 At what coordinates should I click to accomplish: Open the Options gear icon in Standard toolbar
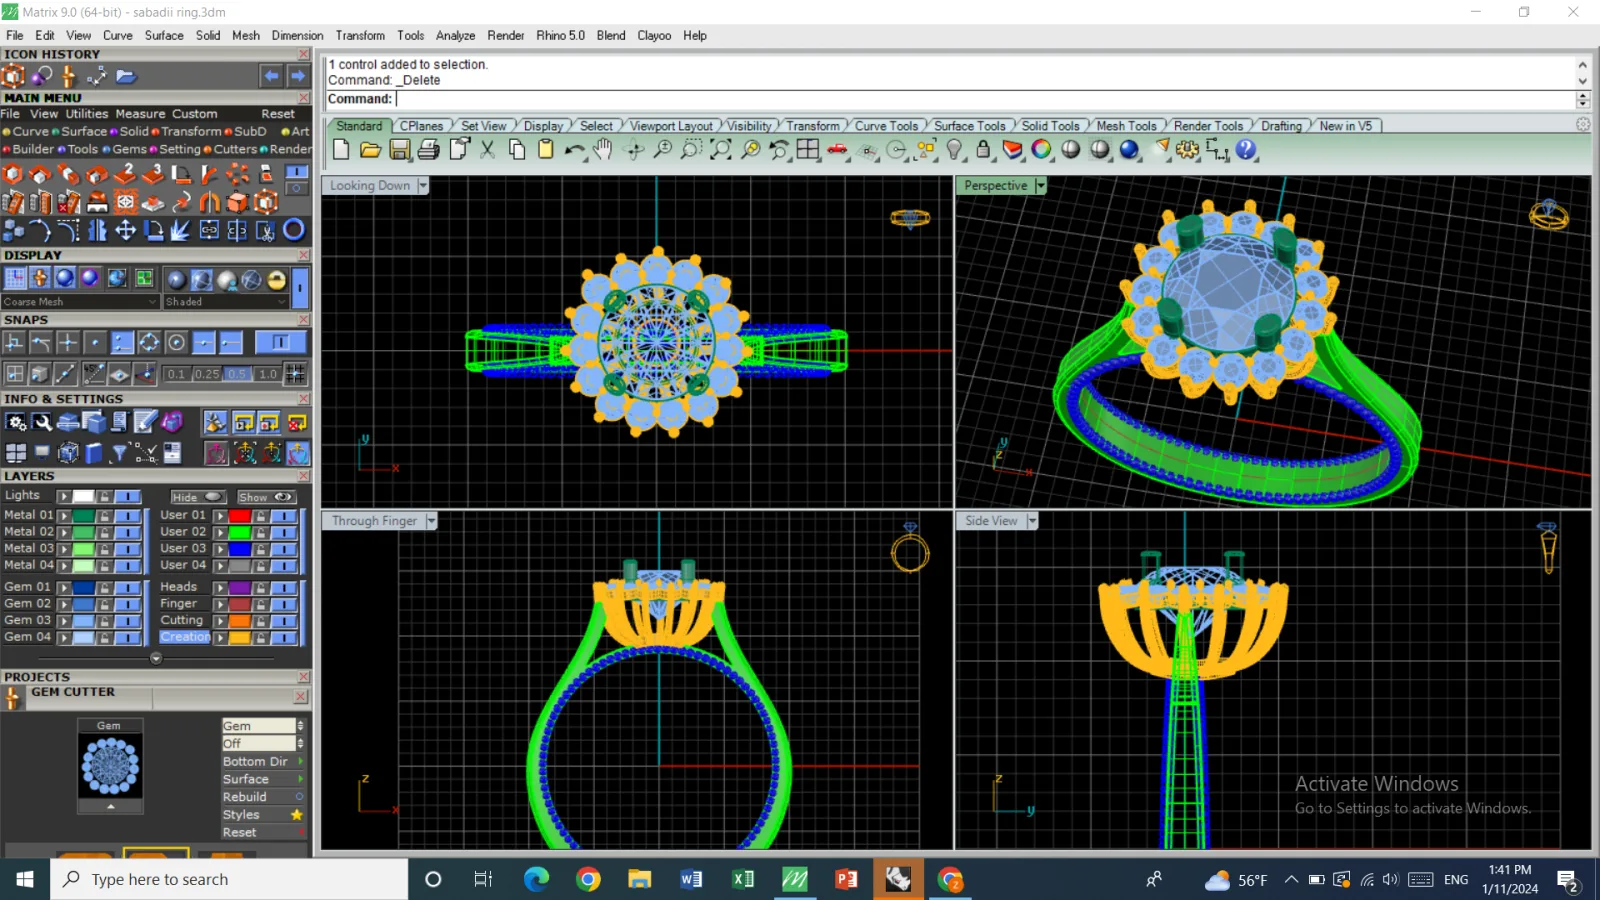[x=1187, y=150]
